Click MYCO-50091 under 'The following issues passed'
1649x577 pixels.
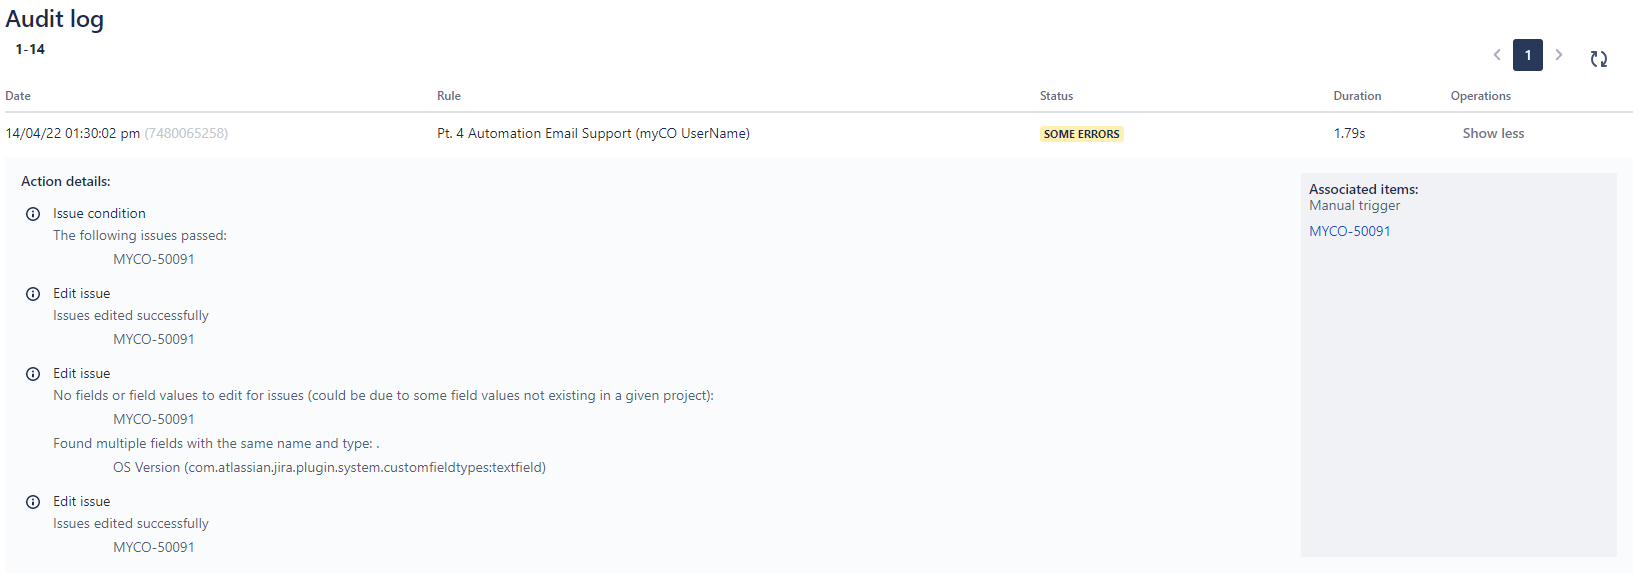154,259
